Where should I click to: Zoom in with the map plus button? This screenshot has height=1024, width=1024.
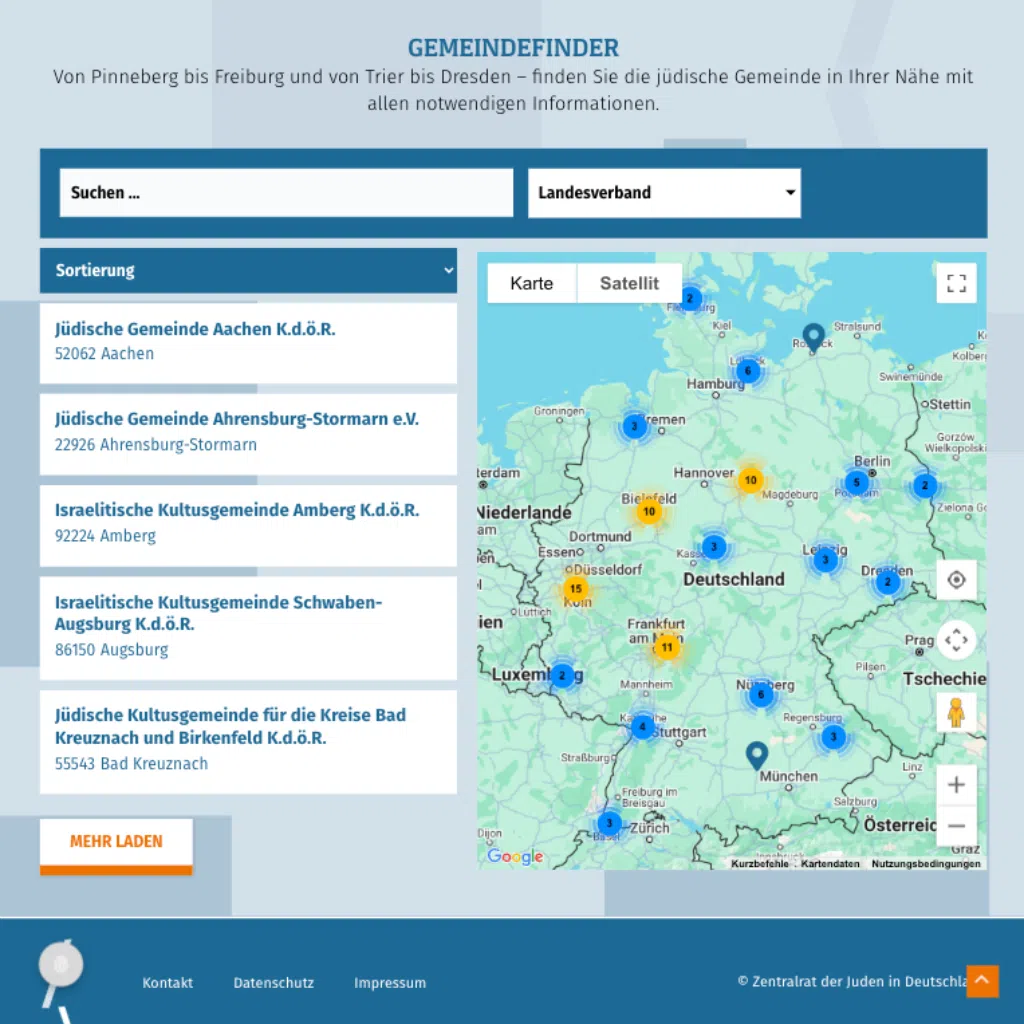[x=956, y=785]
